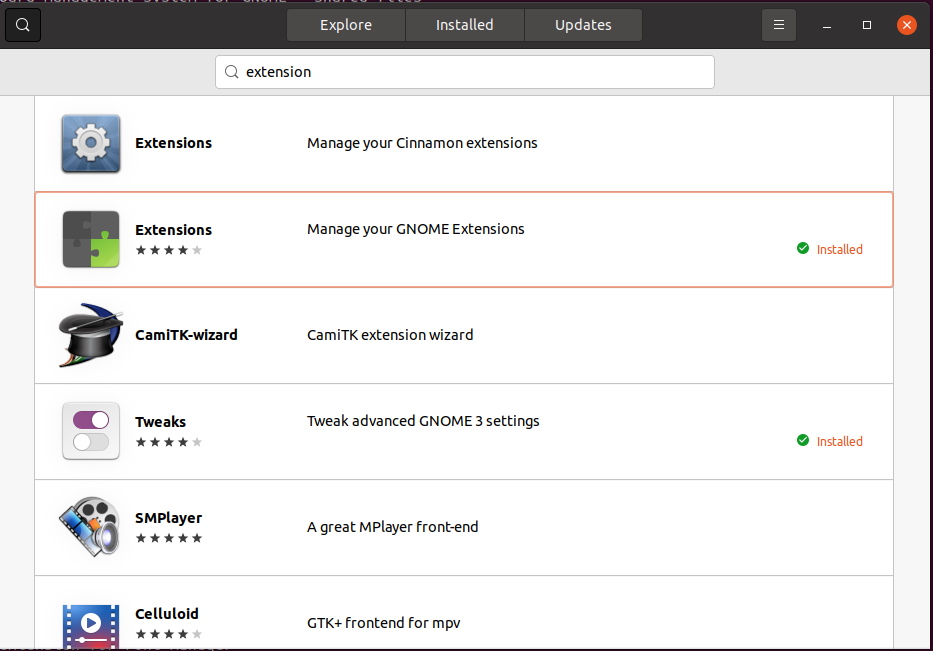
Task: Open 'Manage your Cinnamon extensions' result
Action: click(x=464, y=143)
